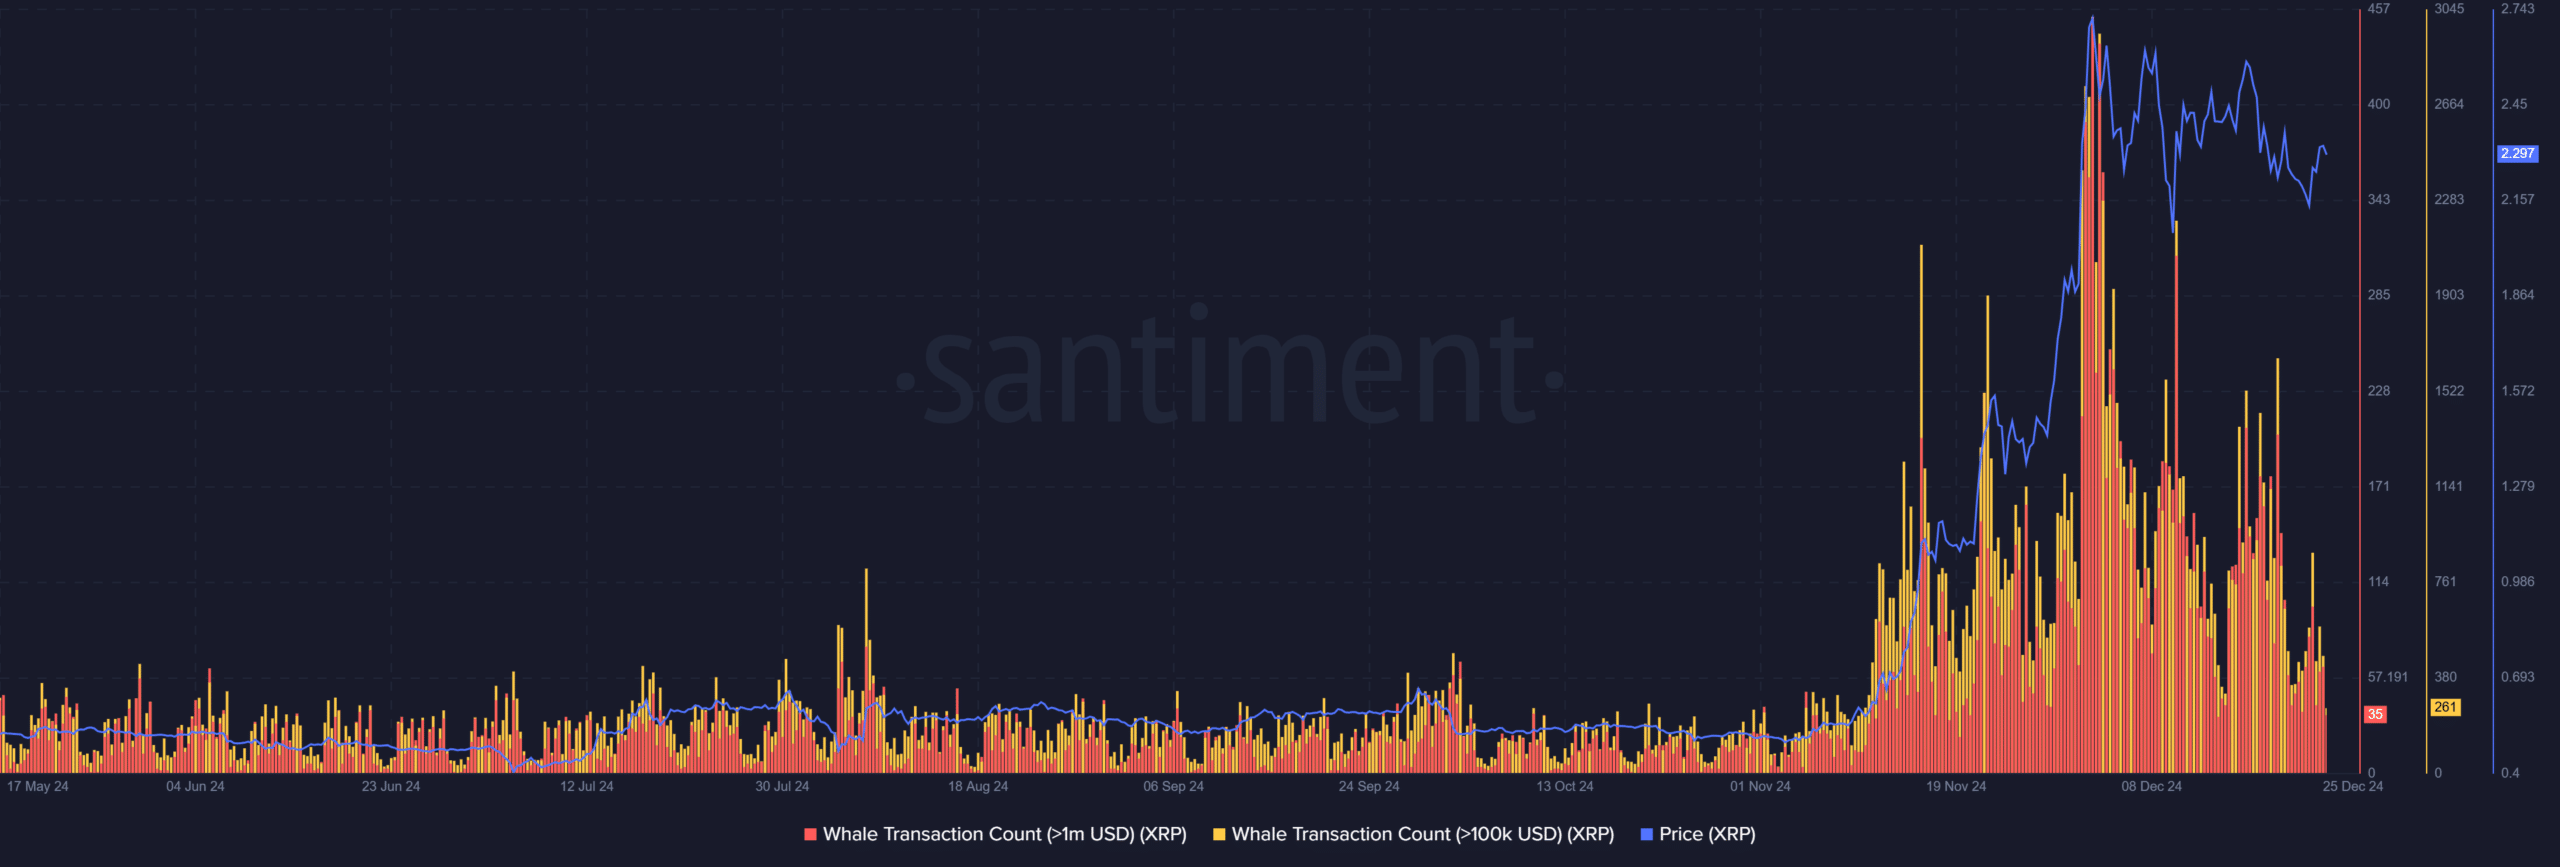This screenshot has height=867, width=2560.
Task: Click the 228 axis value
Action: tap(2379, 391)
